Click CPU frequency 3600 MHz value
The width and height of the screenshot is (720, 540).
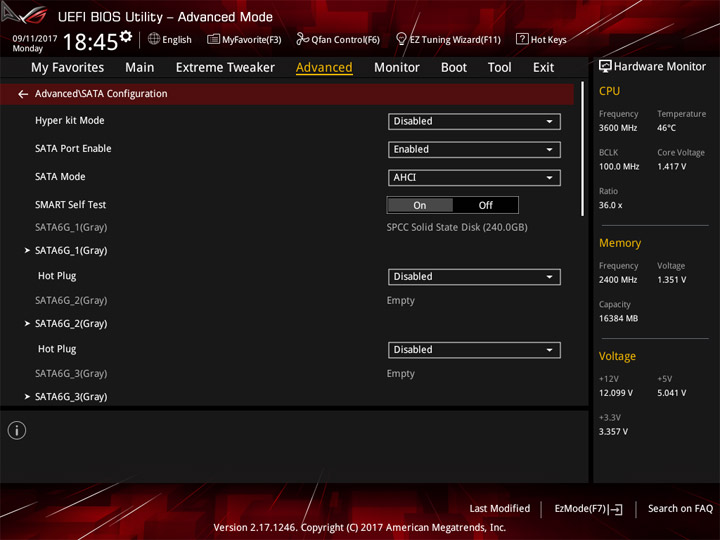click(618, 128)
